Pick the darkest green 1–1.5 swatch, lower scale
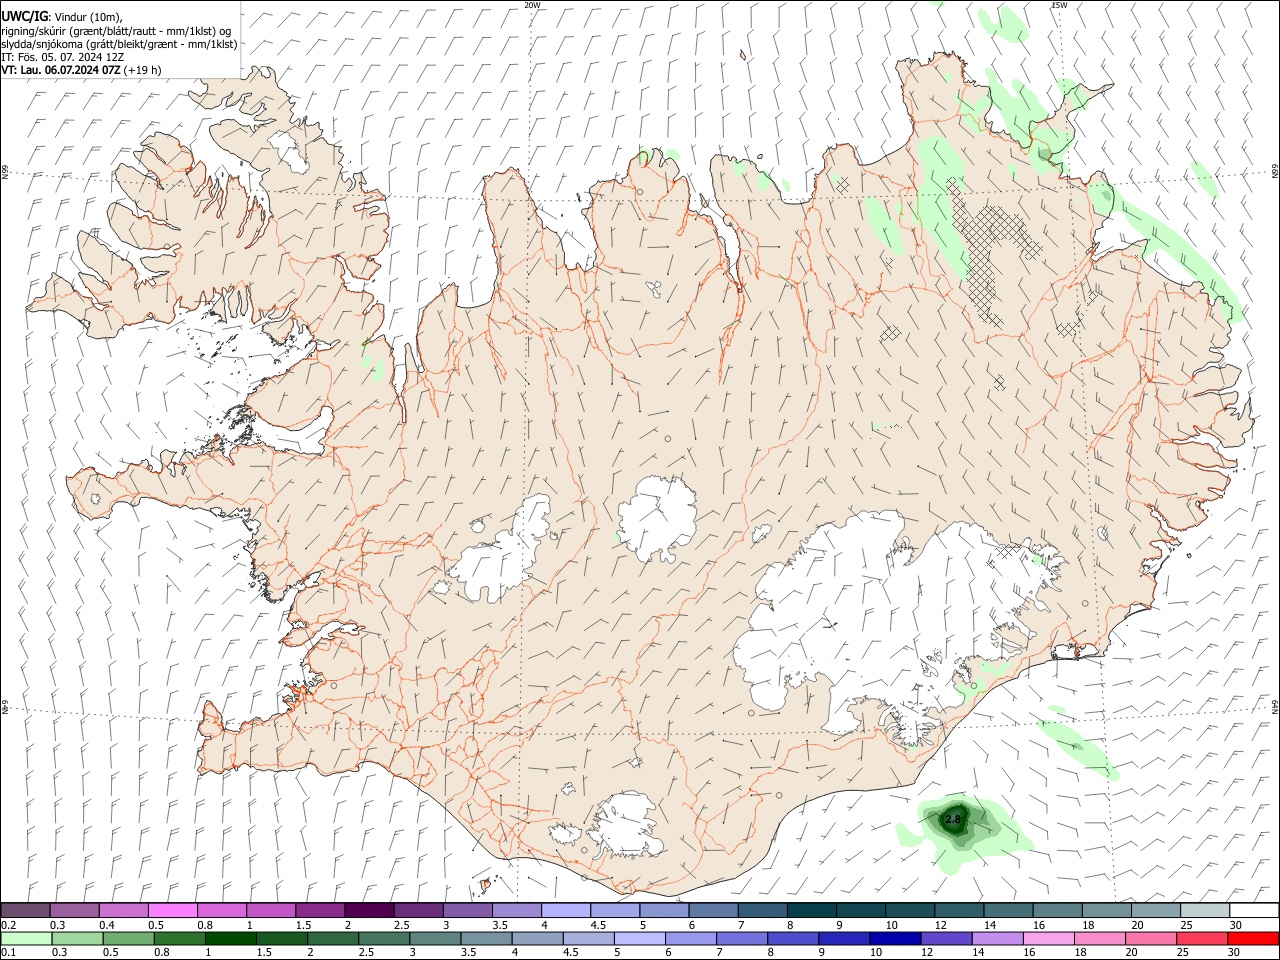This screenshot has width=1280, height=960. 230,938
